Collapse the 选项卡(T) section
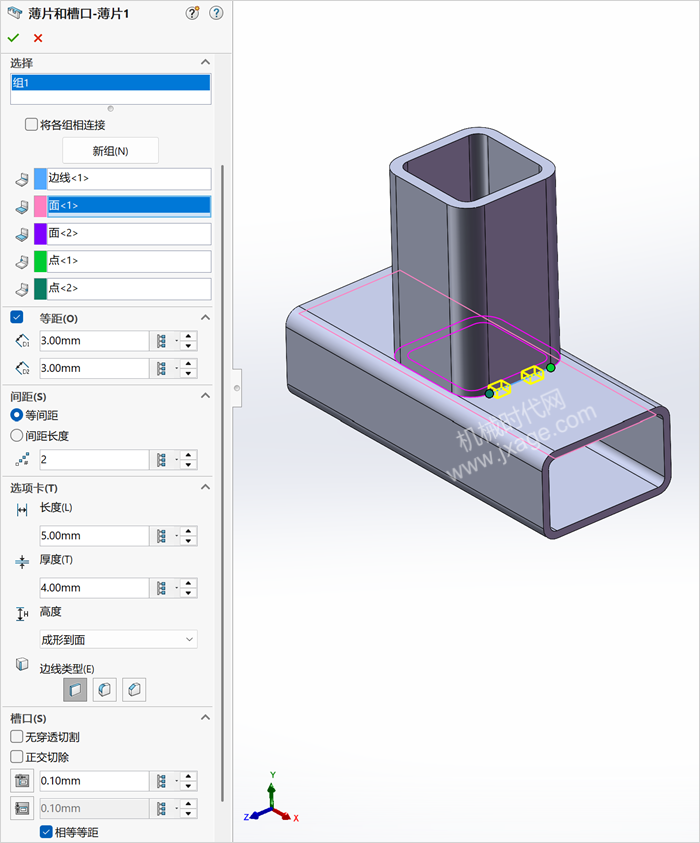Image resolution: width=700 pixels, height=843 pixels. click(205, 487)
